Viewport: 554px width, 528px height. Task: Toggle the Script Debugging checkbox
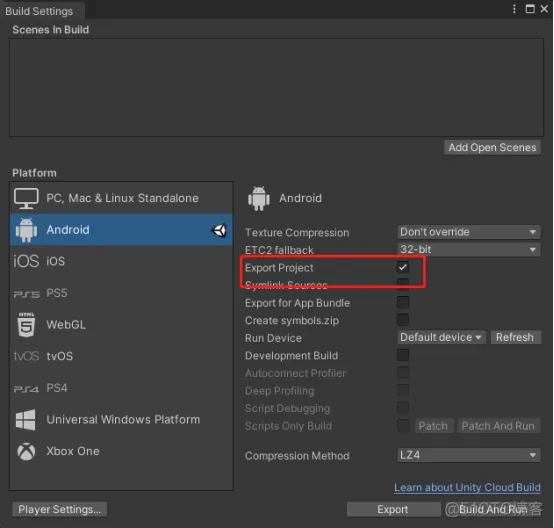403,408
